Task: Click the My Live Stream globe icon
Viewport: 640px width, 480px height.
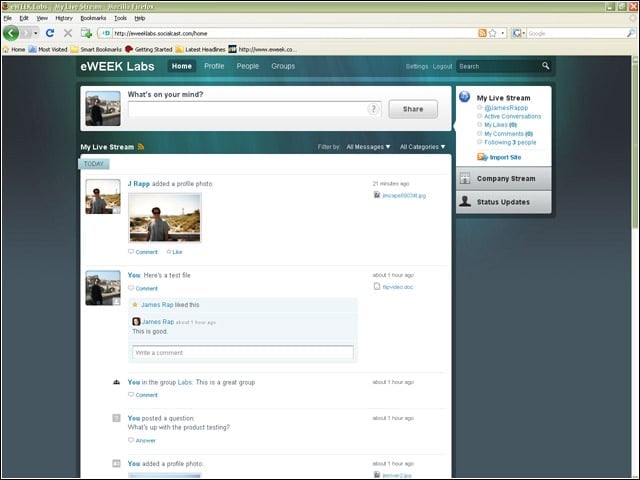Action: [x=464, y=97]
